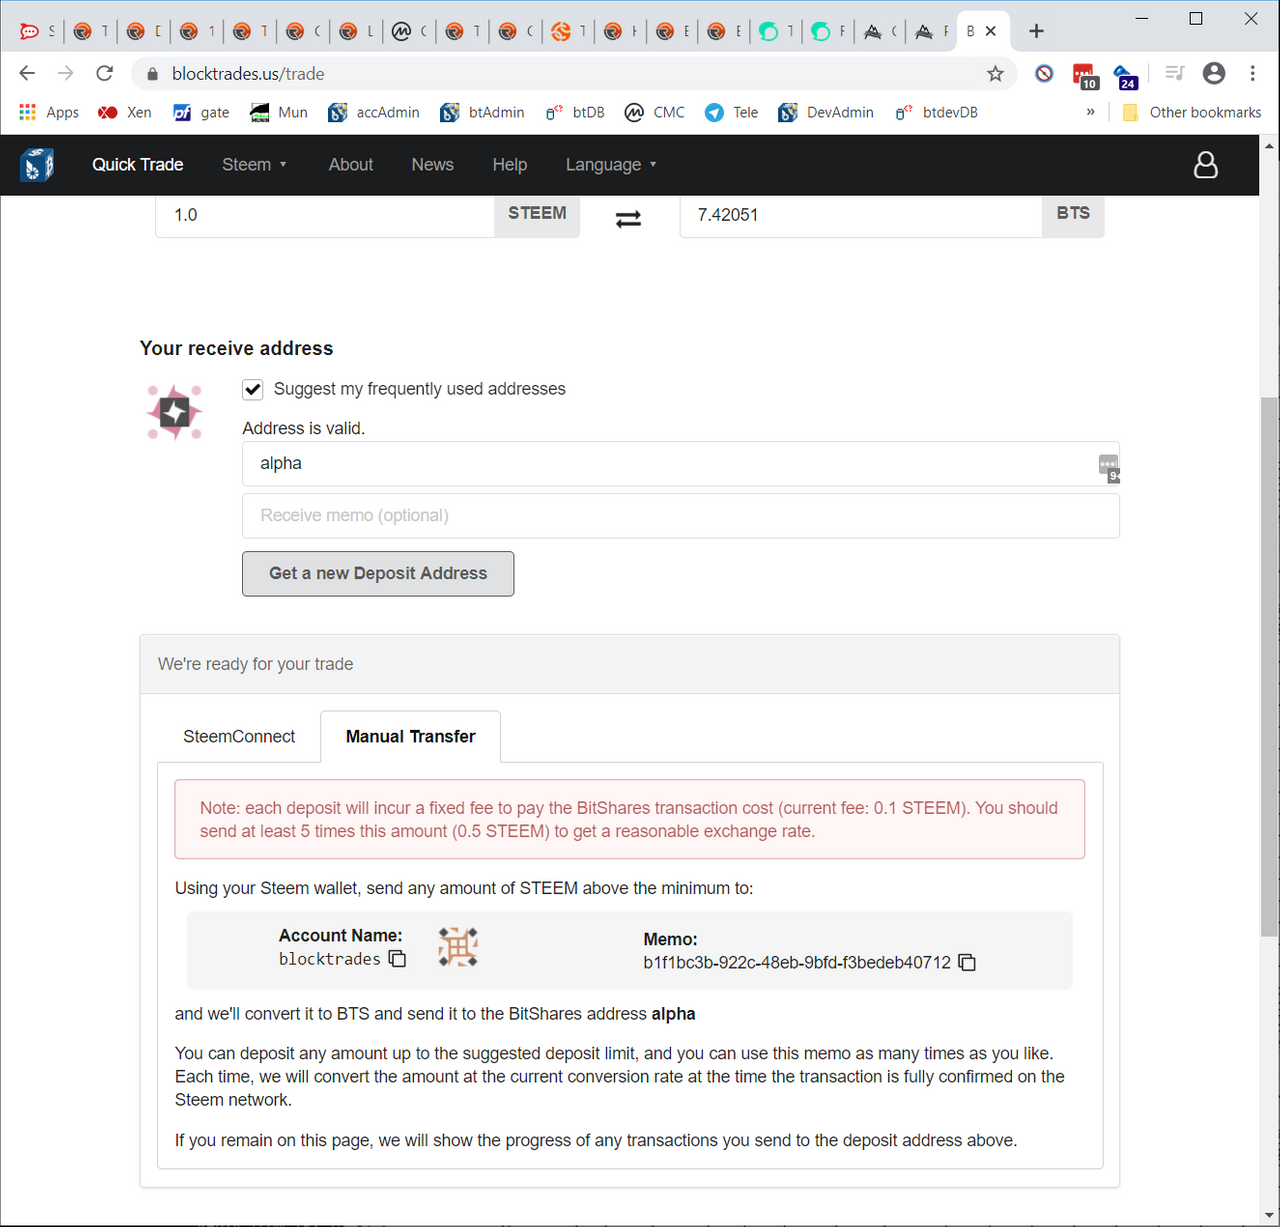Bookmark this page with the star icon
Image resolution: width=1280 pixels, height=1227 pixels.
pos(995,73)
